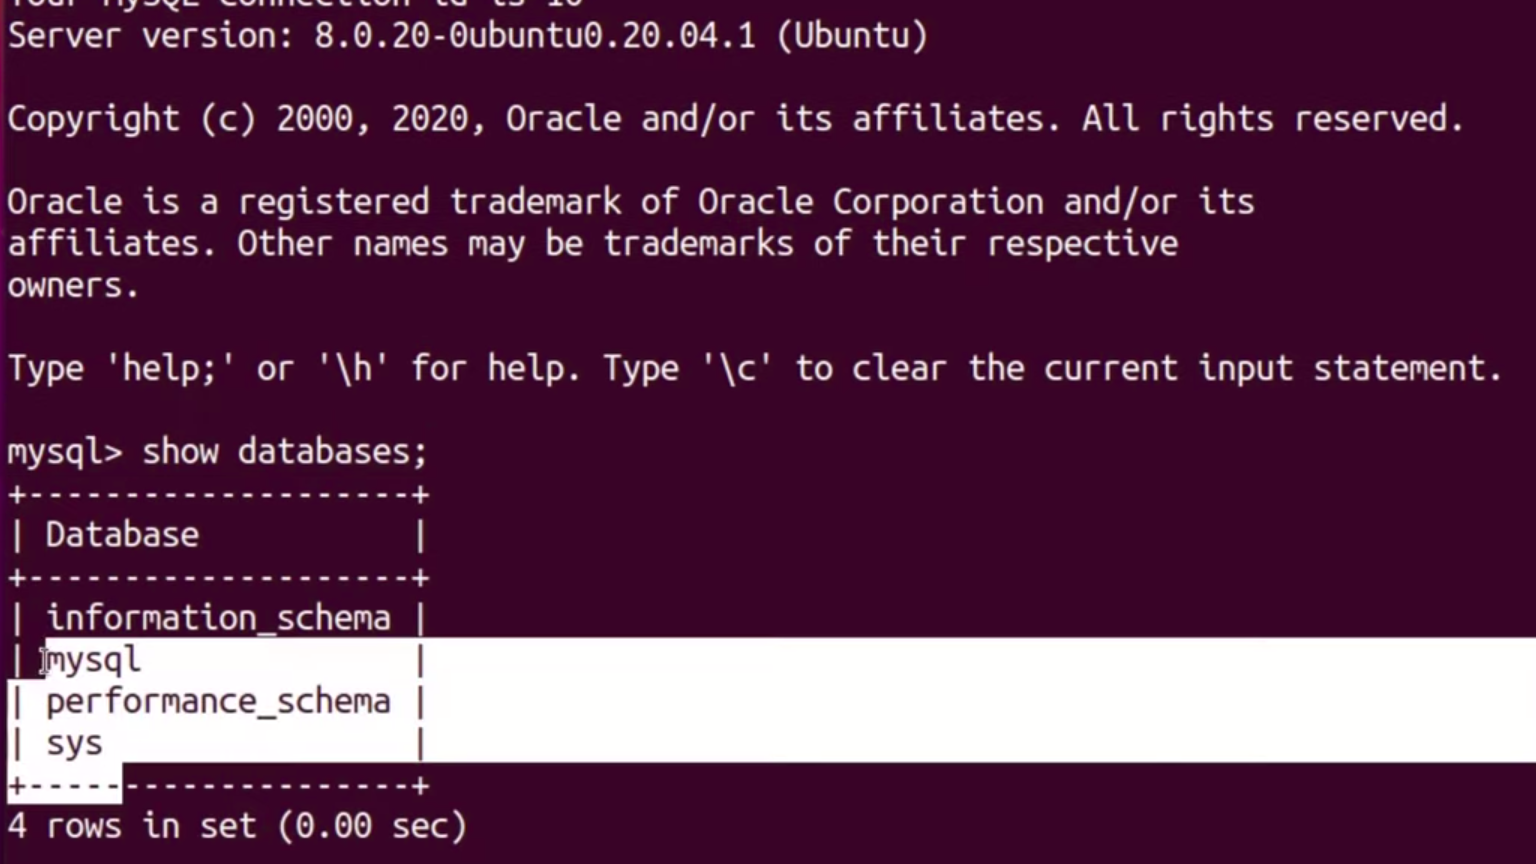Click the Database column header
The image size is (1536, 864).
pyautogui.click(x=122, y=535)
